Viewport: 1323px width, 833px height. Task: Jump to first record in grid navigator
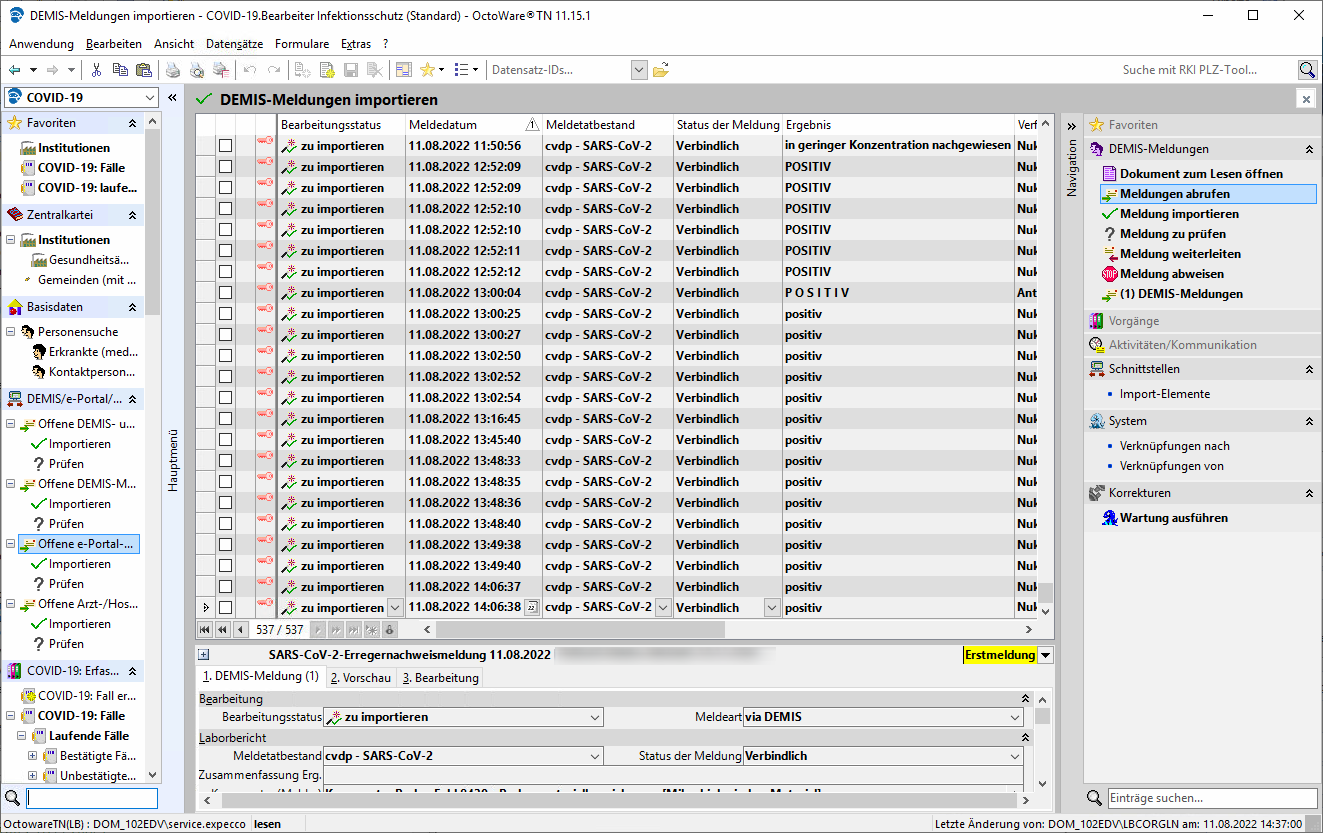[205, 630]
